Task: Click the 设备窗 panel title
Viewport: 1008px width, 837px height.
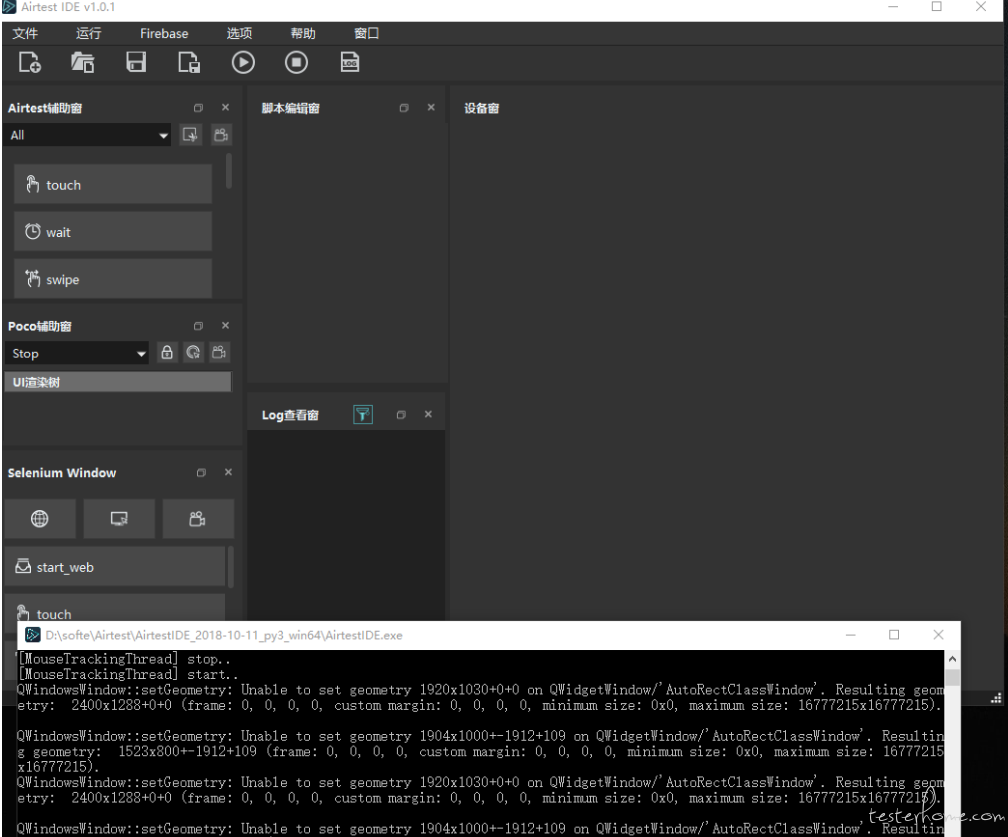Action: tap(482, 108)
